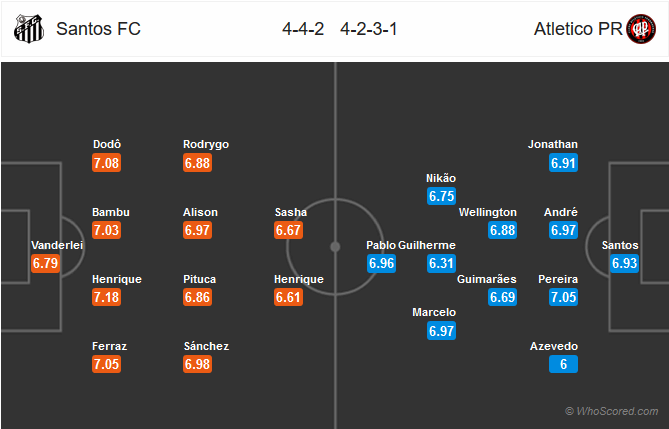
Task: Click Sasha's 6.67 rating badge
Action: click(x=288, y=230)
